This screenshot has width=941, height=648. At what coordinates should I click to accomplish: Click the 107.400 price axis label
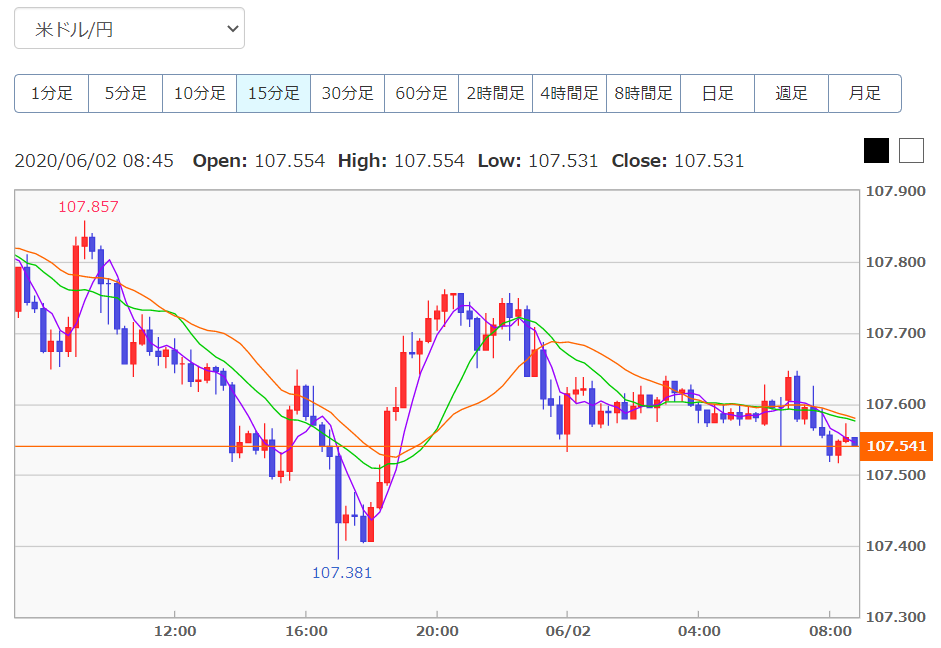[895, 546]
